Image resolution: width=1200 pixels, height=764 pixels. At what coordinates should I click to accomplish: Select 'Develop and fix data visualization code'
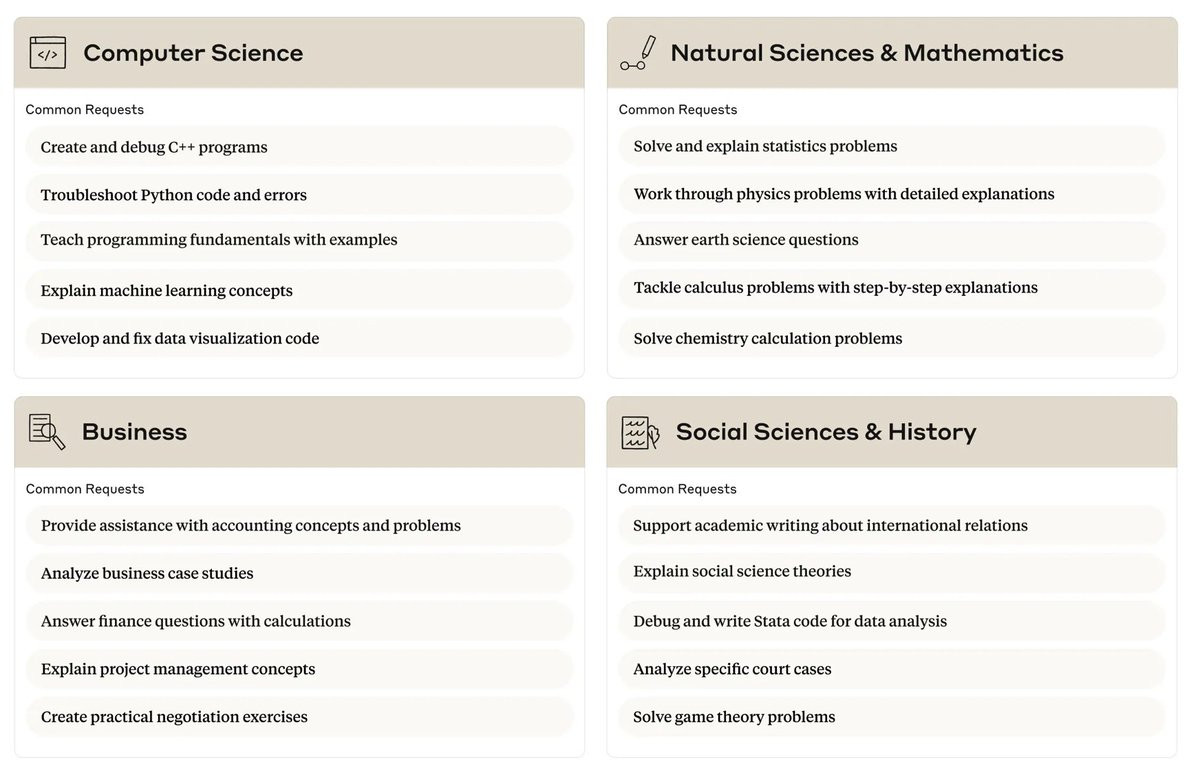180,339
